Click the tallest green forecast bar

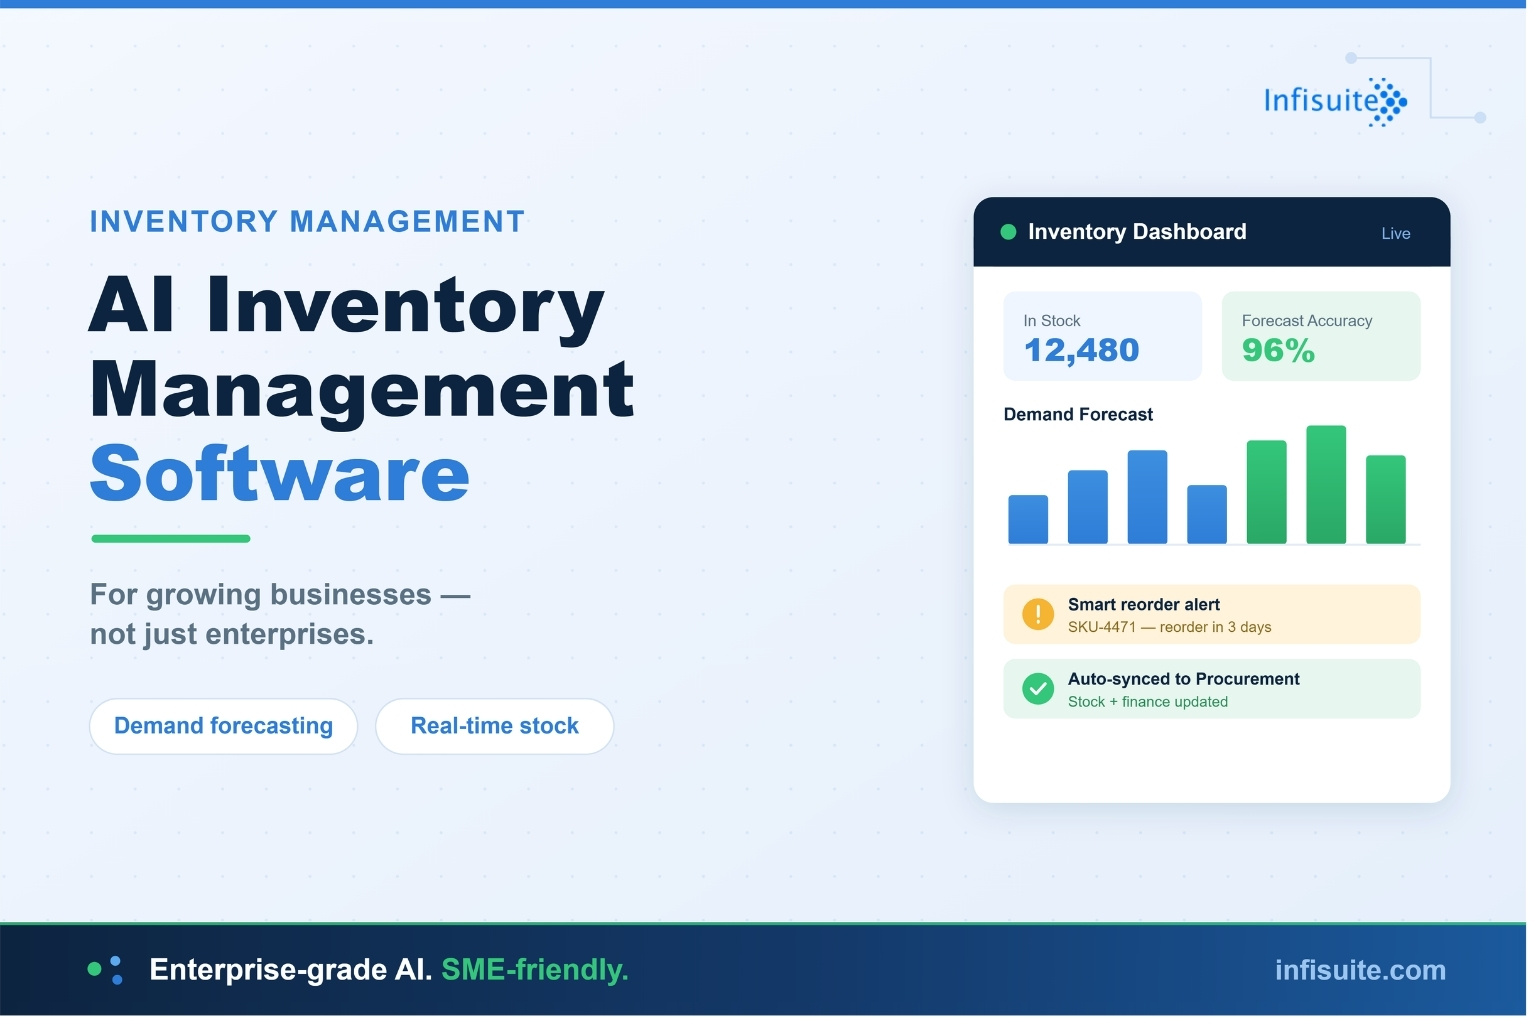(1326, 485)
